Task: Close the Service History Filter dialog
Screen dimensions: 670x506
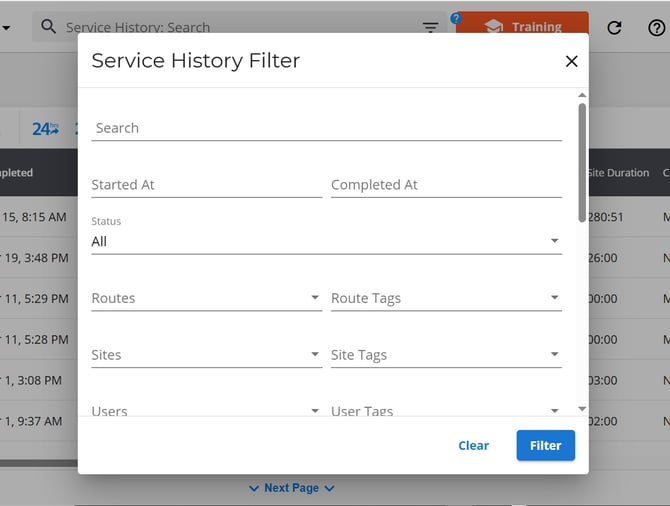Action: 571,61
